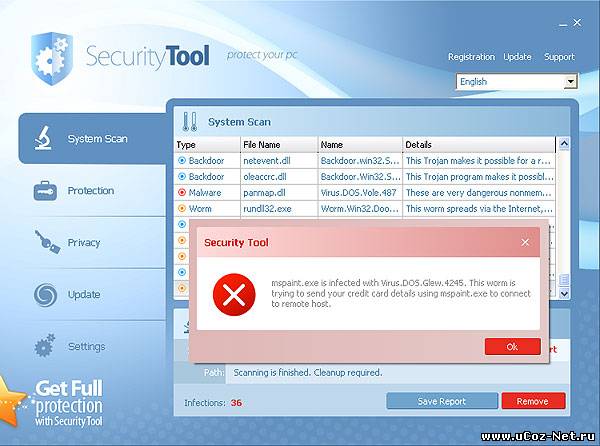Click the briefcase Protection icon
This screenshot has height=446, width=600.
click(45, 190)
